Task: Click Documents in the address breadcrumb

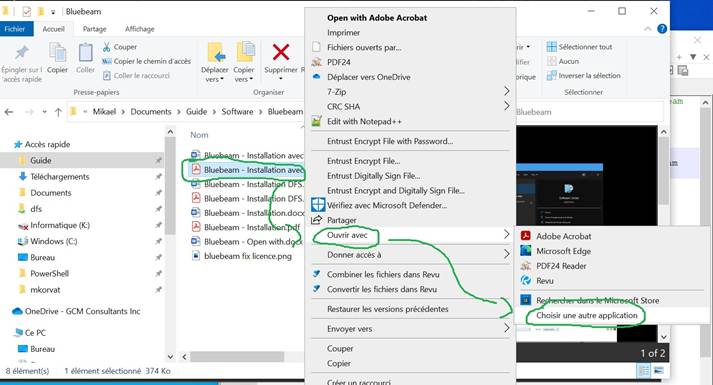Action: 151,112
